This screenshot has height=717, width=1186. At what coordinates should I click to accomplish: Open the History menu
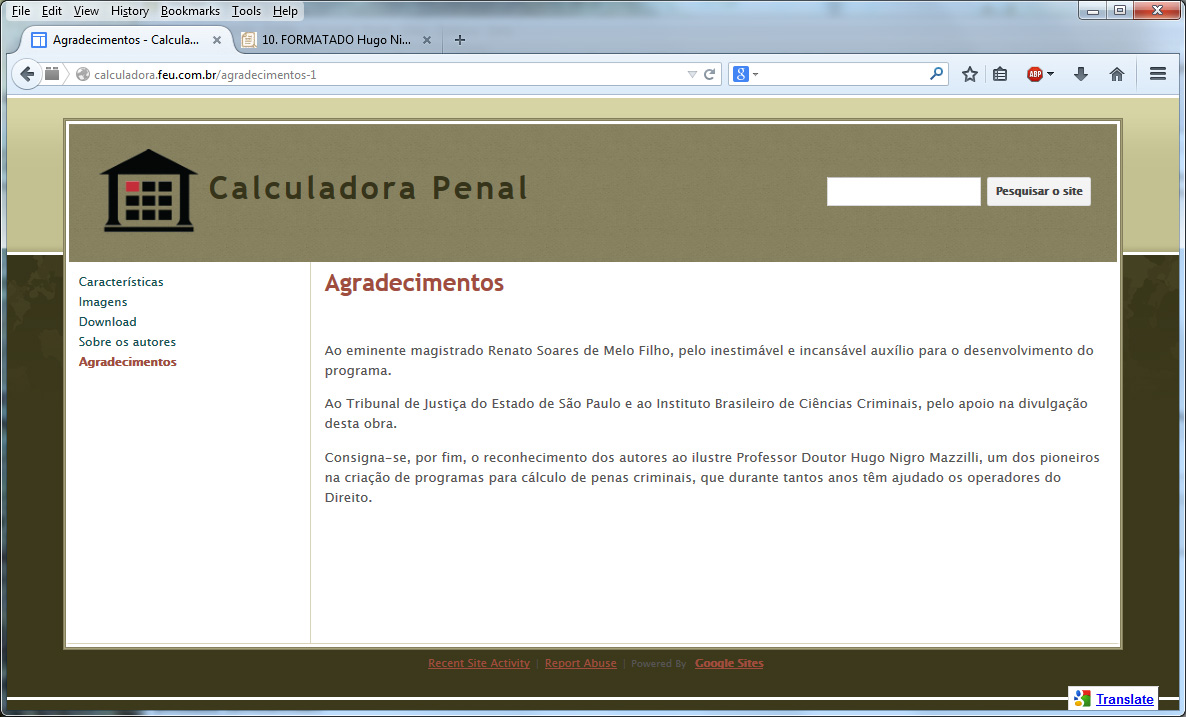click(130, 11)
